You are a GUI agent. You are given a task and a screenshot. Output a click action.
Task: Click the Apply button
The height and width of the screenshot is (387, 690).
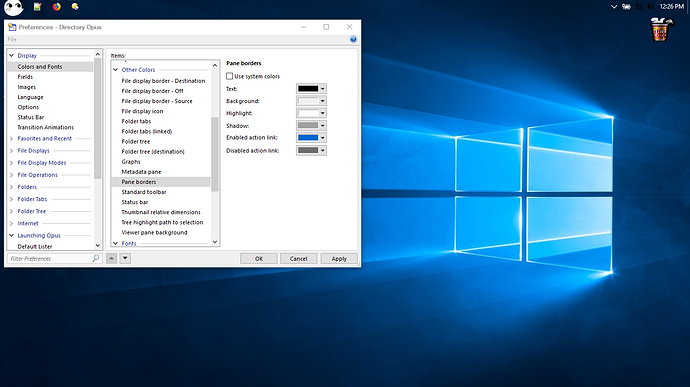339,258
